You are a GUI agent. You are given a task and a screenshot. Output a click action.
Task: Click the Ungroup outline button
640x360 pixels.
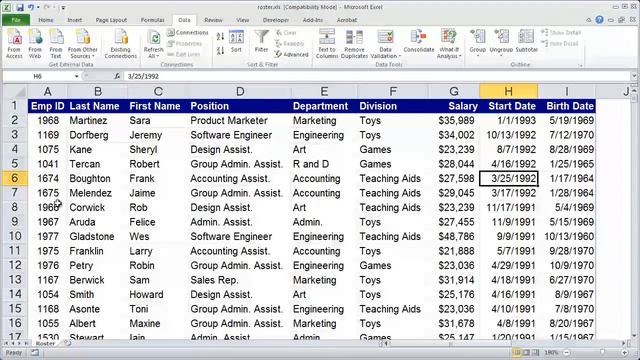(501, 42)
